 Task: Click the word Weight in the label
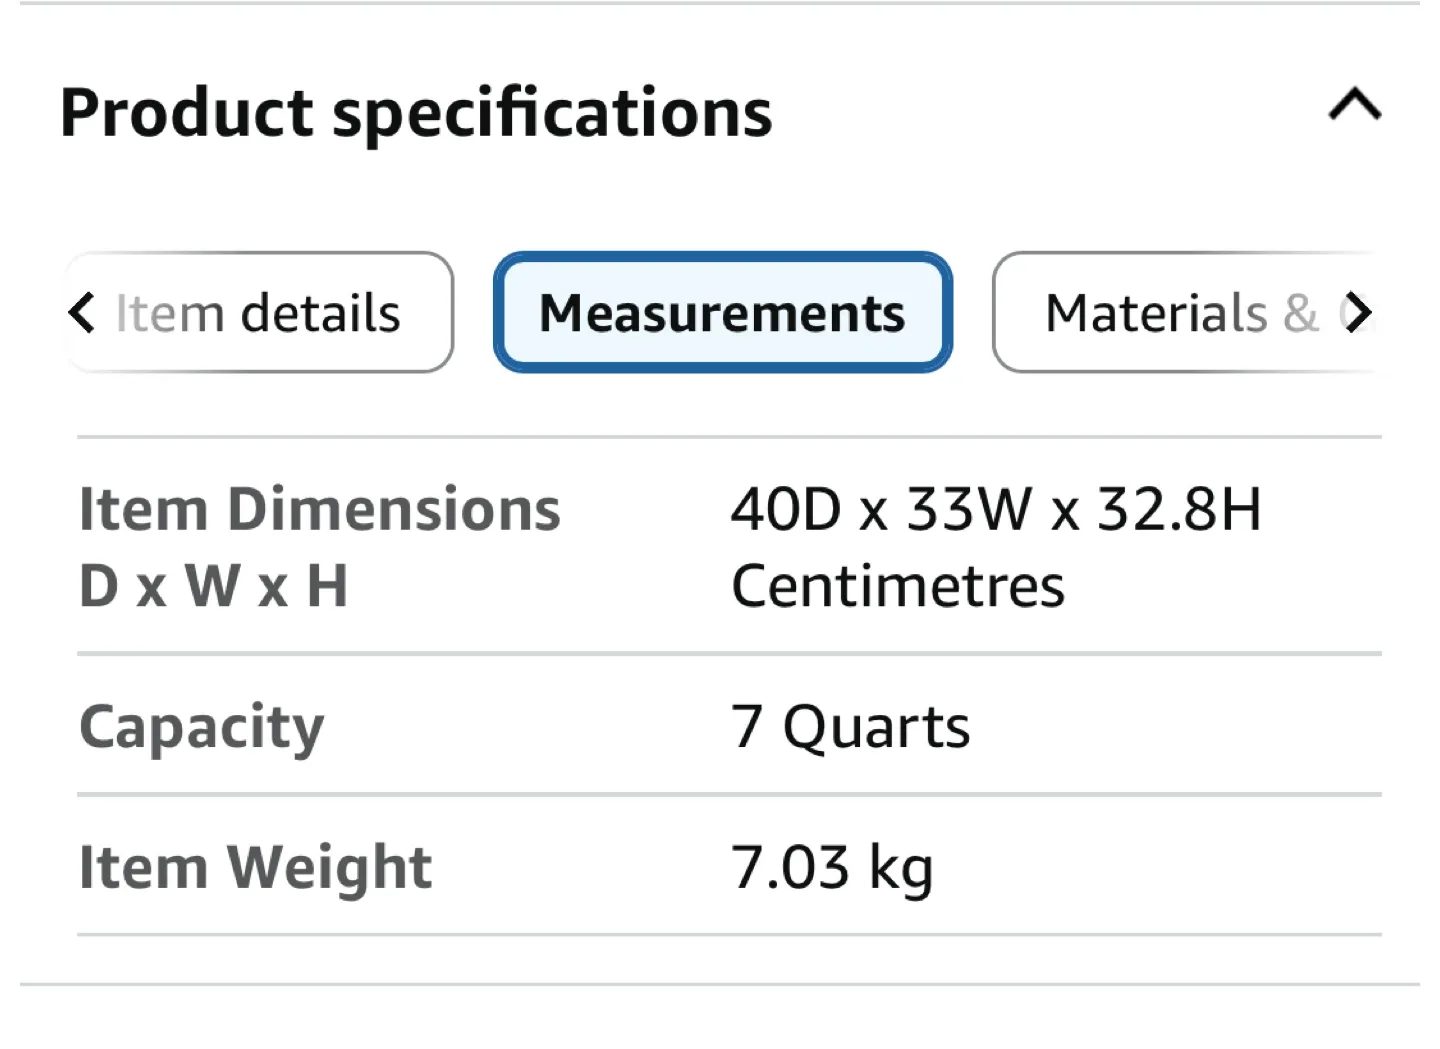(329, 867)
